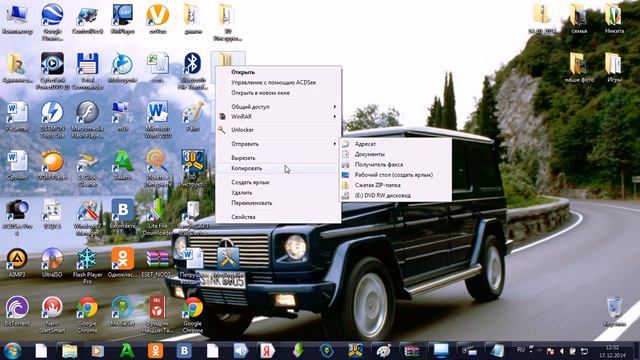This screenshot has width=640, height=360.
Task: Open the taskbar clock and date
Action: (x=613, y=351)
